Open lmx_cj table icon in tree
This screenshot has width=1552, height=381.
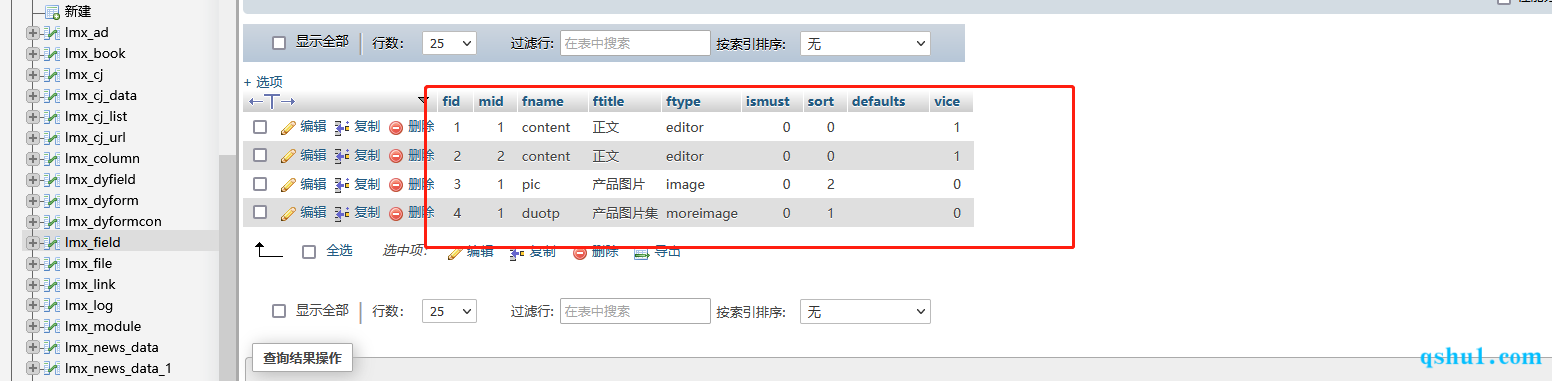click(x=53, y=75)
